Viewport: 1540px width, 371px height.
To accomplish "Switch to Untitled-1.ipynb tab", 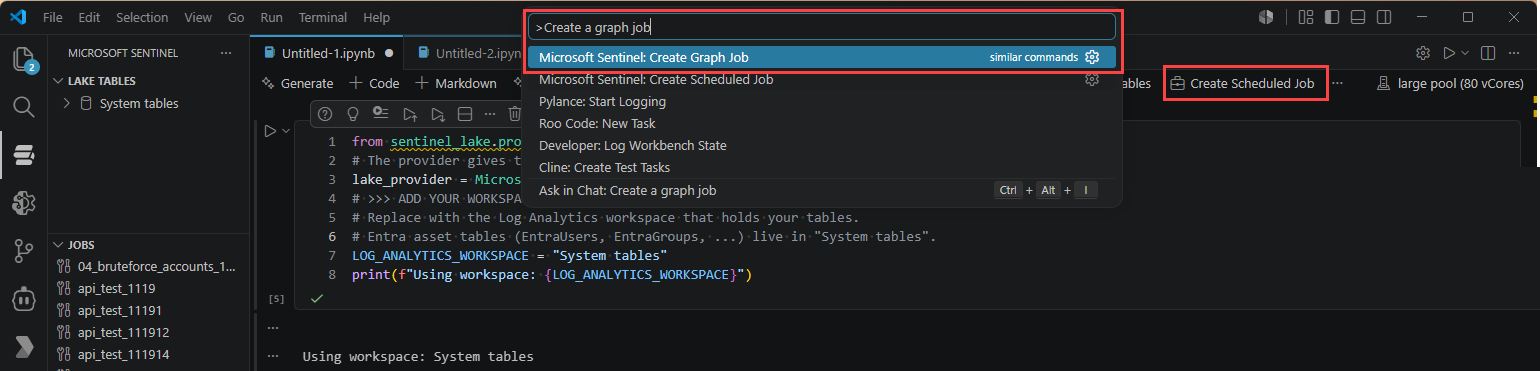I will pos(329,53).
